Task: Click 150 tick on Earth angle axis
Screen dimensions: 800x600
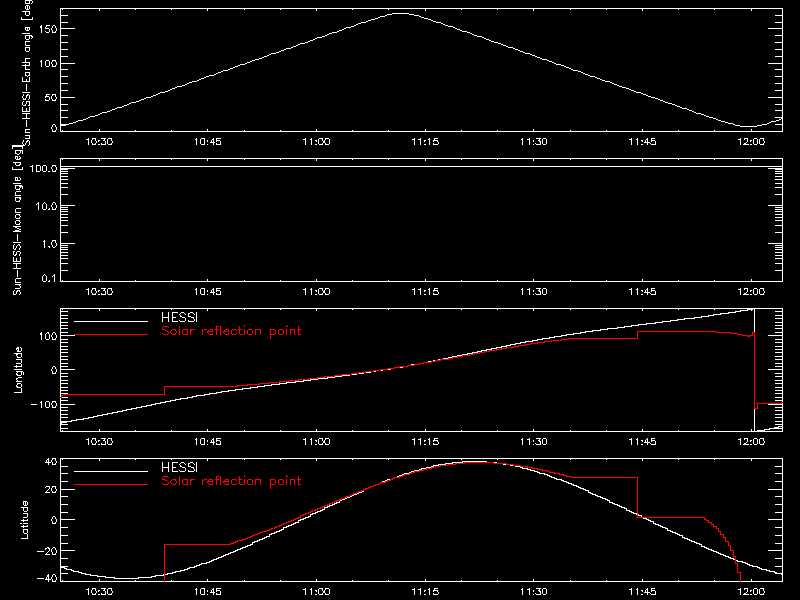Action: pyautogui.click(x=48, y=29)
